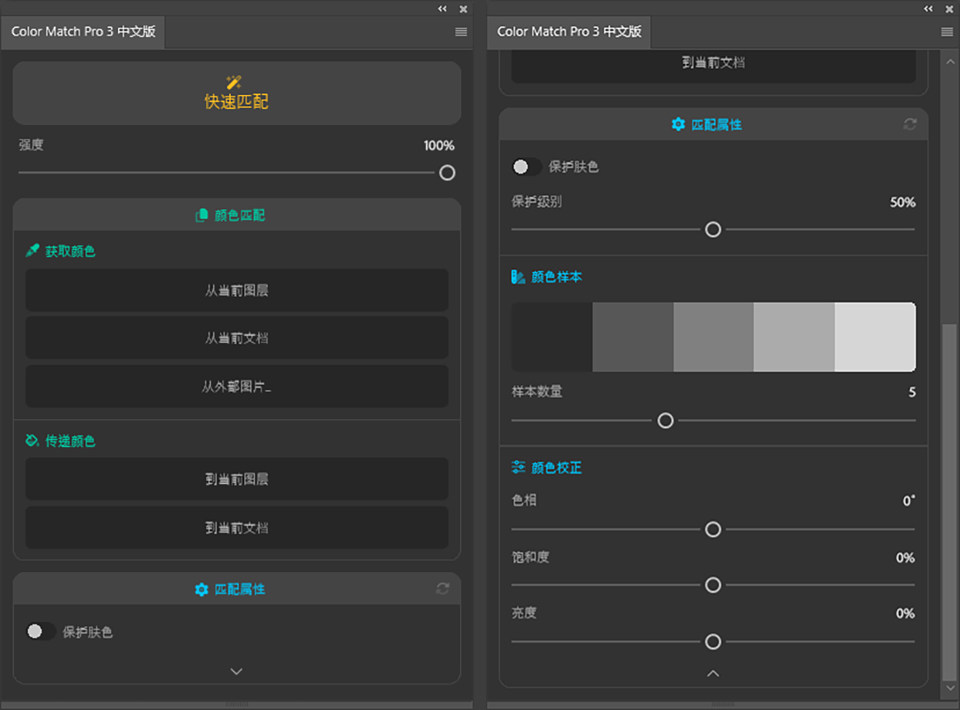This screenshot has width=960, height=710.
Task: Collapse properties with the up chevron
Action: point(713,673)
